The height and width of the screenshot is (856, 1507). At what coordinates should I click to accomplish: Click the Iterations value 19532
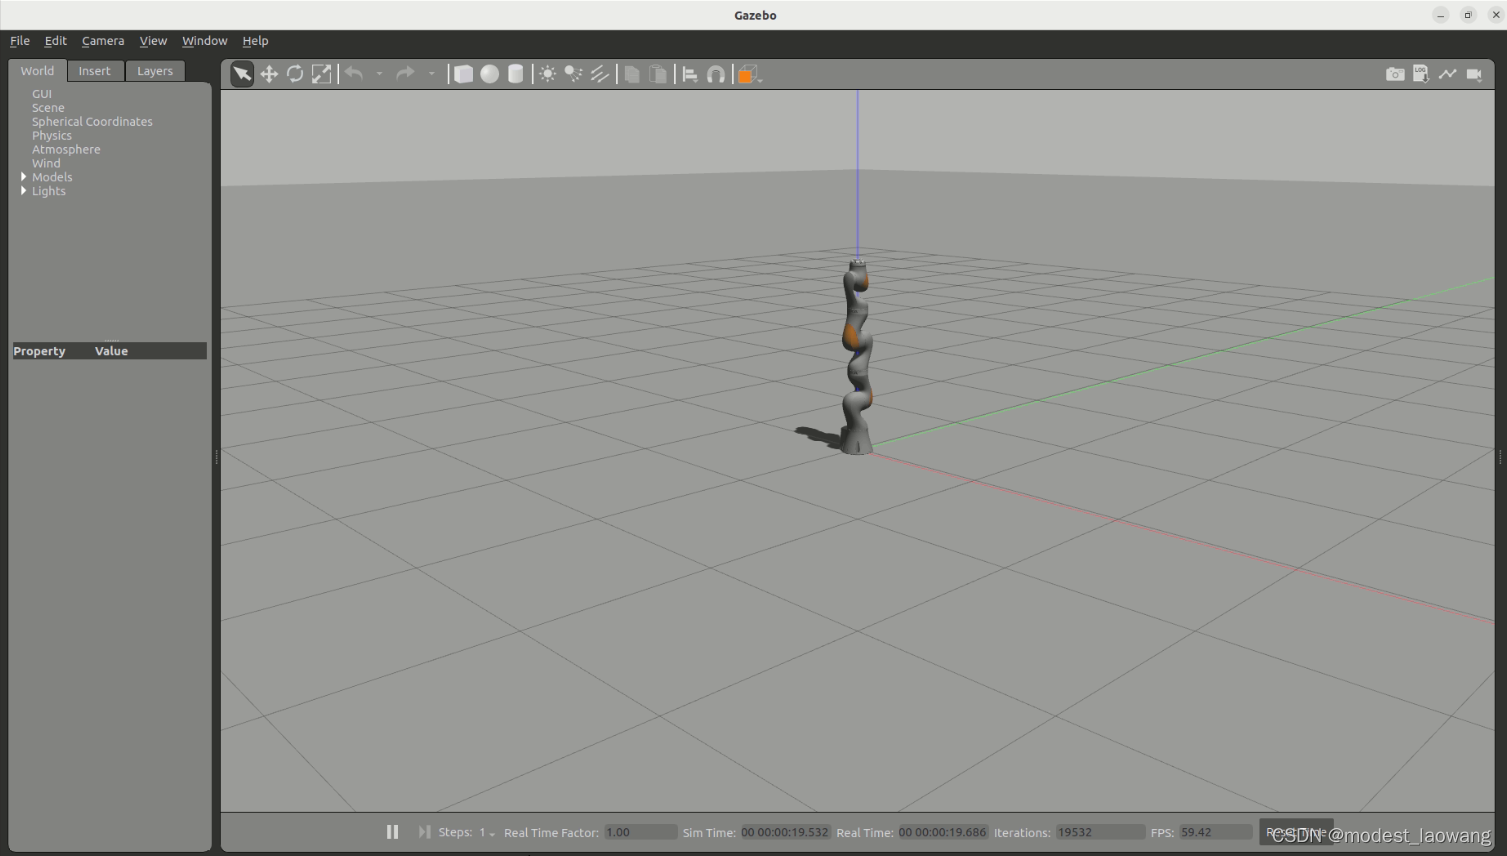(1100, 832)
